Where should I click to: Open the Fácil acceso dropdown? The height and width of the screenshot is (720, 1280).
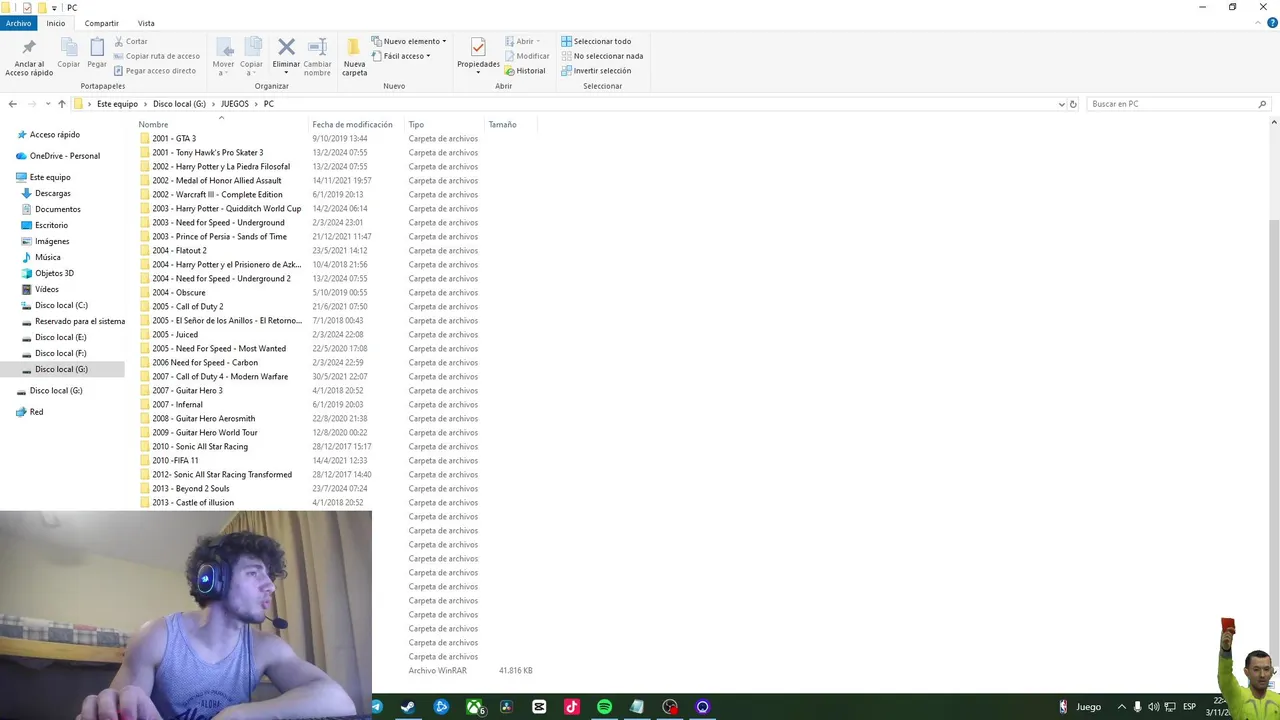(401, 56)
